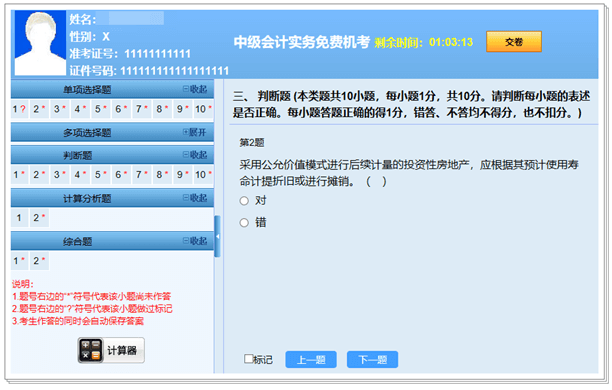Open question 5 in 单项选择题
Image resolution: width=612 pixels, height=390 pixels.
coord(101,109)
